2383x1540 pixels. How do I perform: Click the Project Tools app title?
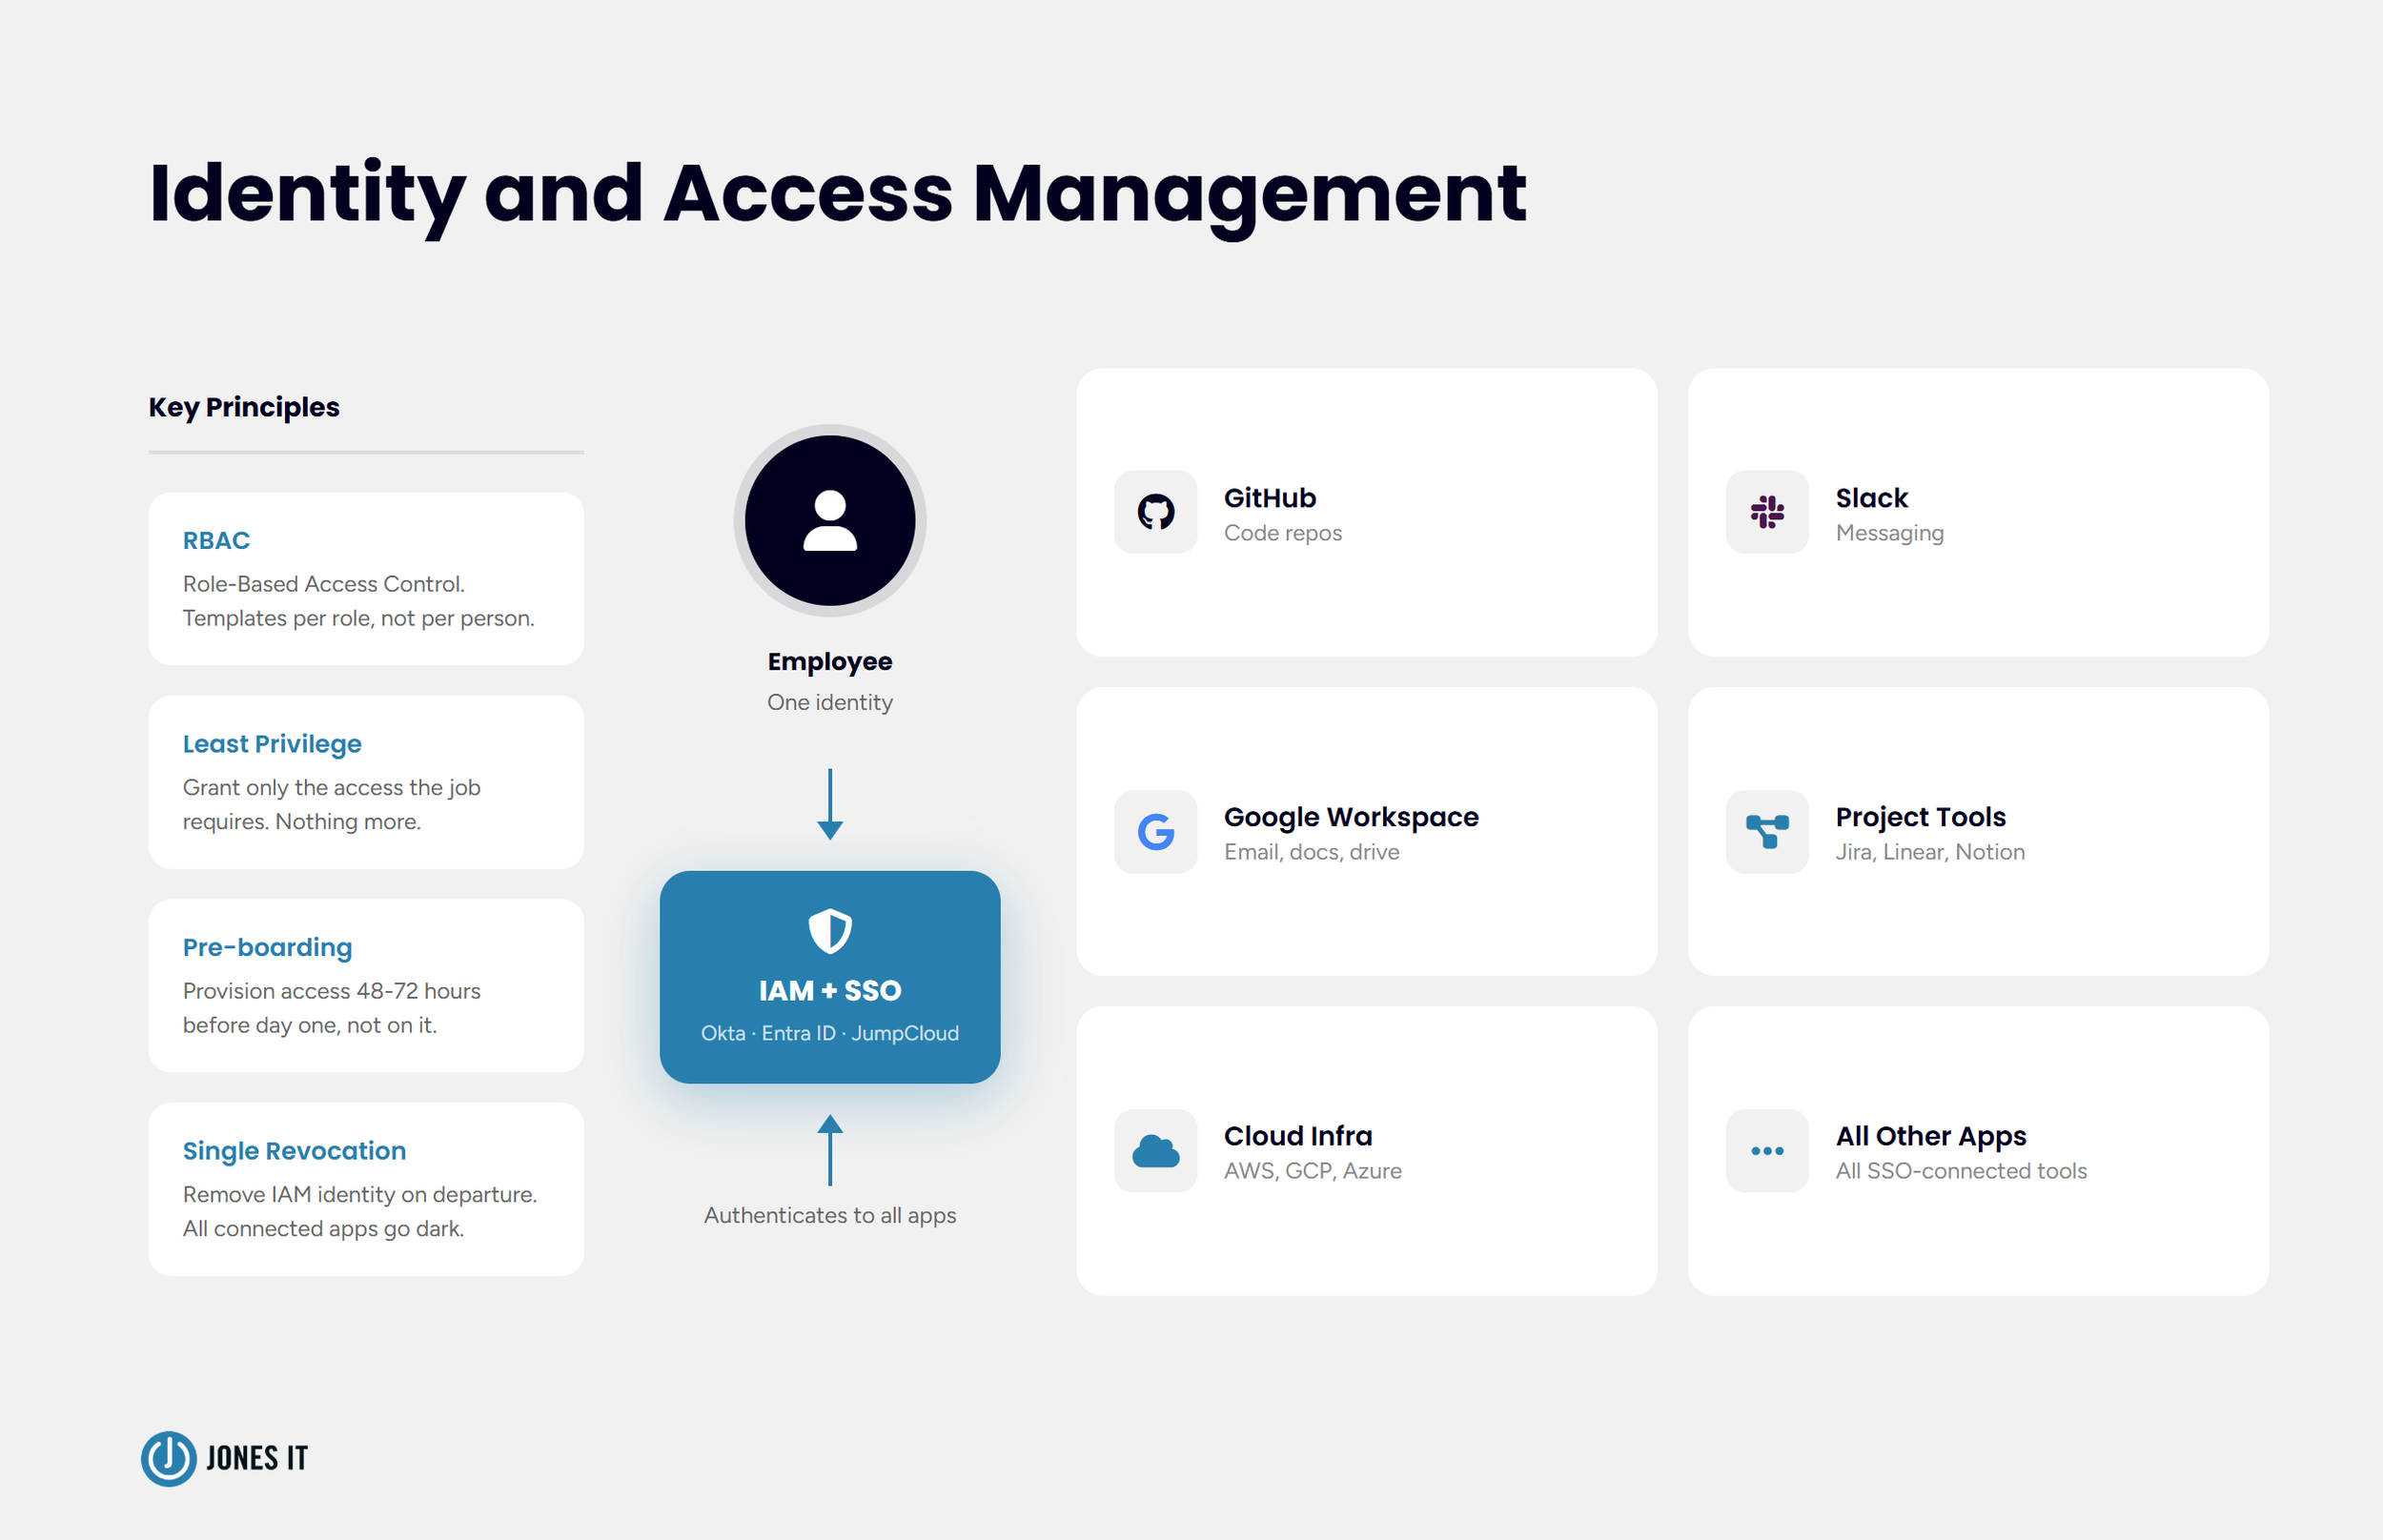pos(1921,818)
